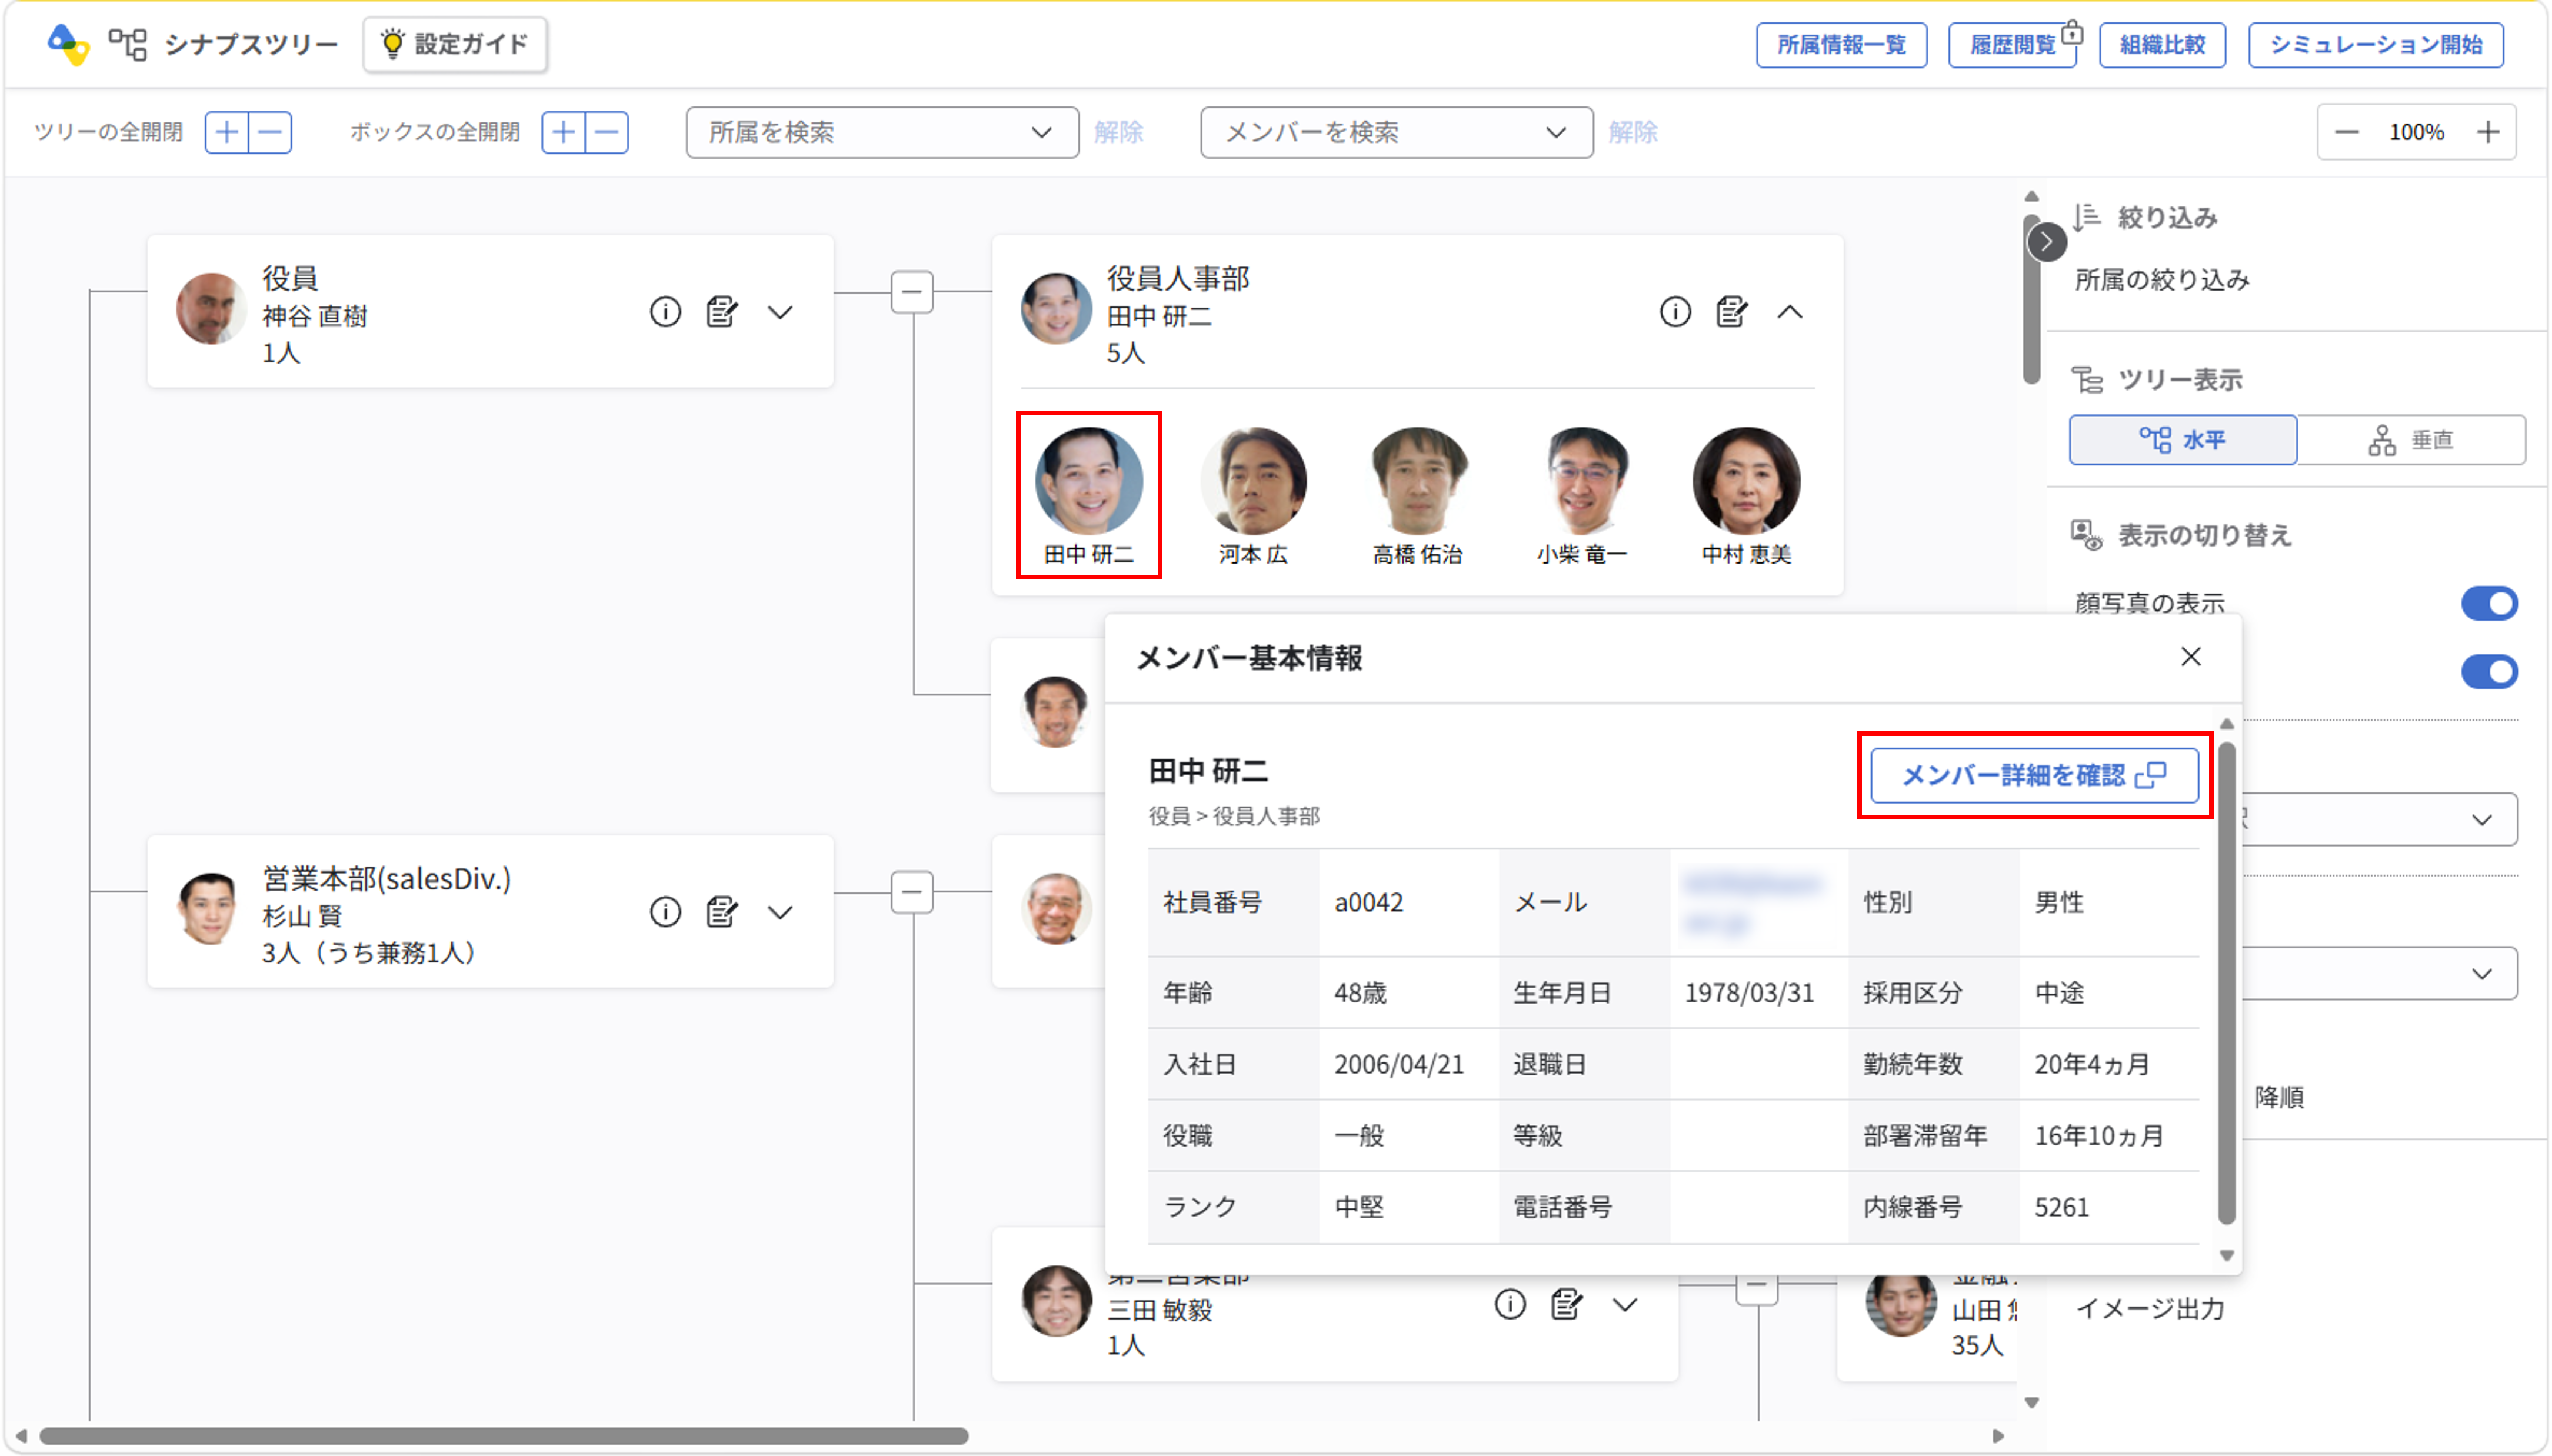The width and height of the screenshot is (2552, 1456).
Task: Toggle 顔写真の表示 switch
Action: [x=2489, y=604]
